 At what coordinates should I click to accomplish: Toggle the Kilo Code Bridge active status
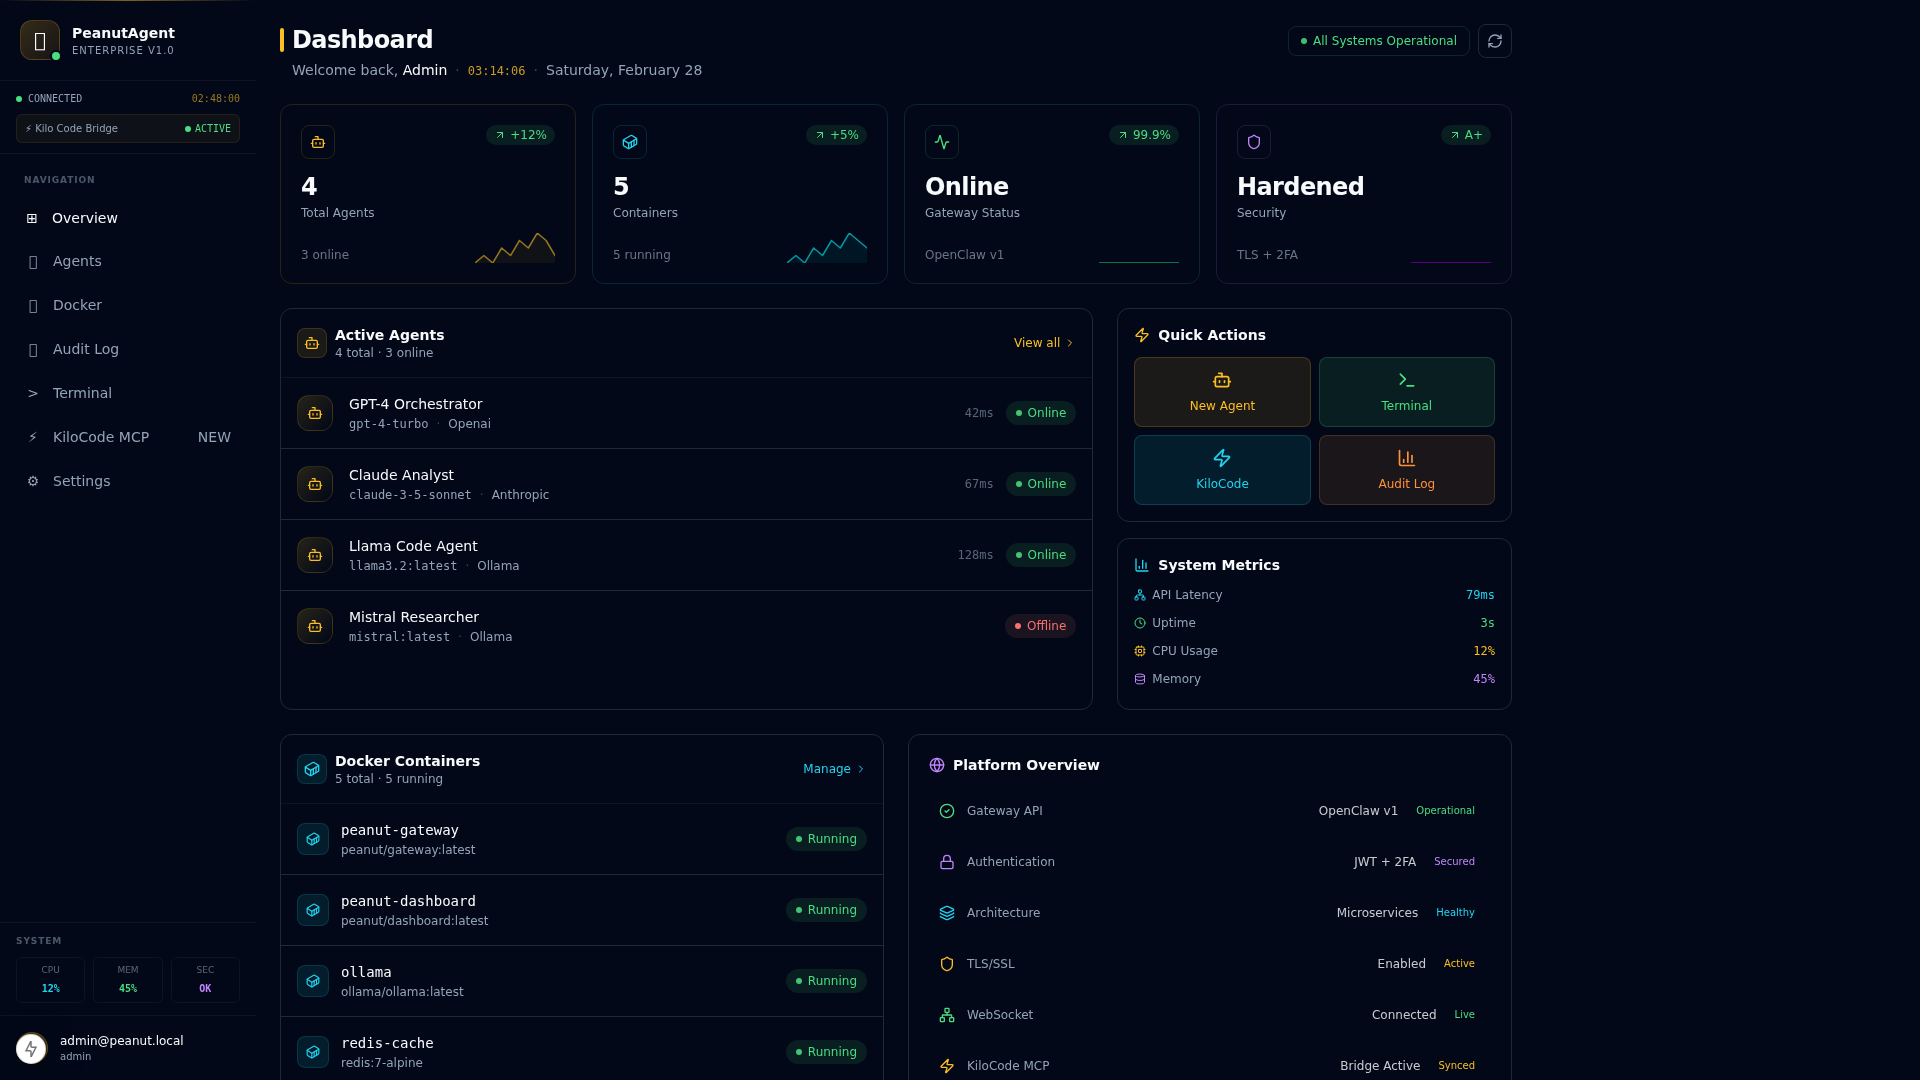pos(207,128)
